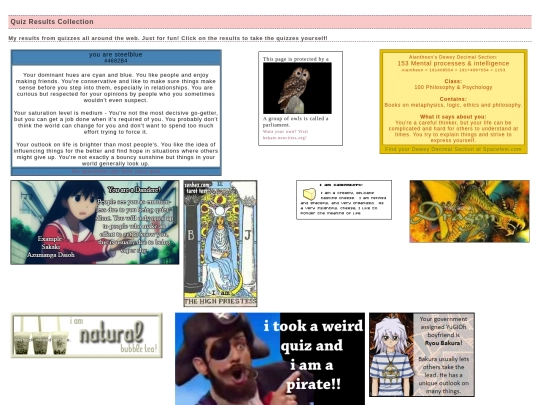Click 'you are steelblue' result title
540x405 pixels.
click(116, 54)
